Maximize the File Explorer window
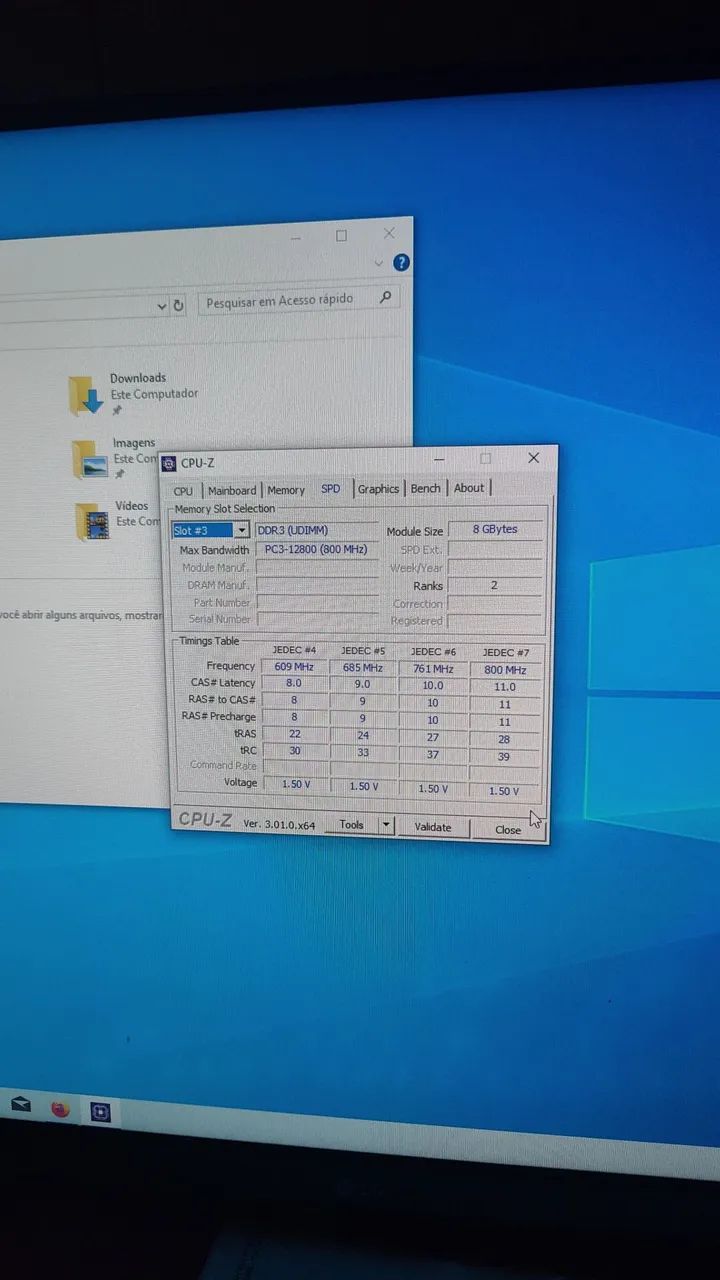The width and height of the screenshot is (720, 1280). (x=341, y=236)
